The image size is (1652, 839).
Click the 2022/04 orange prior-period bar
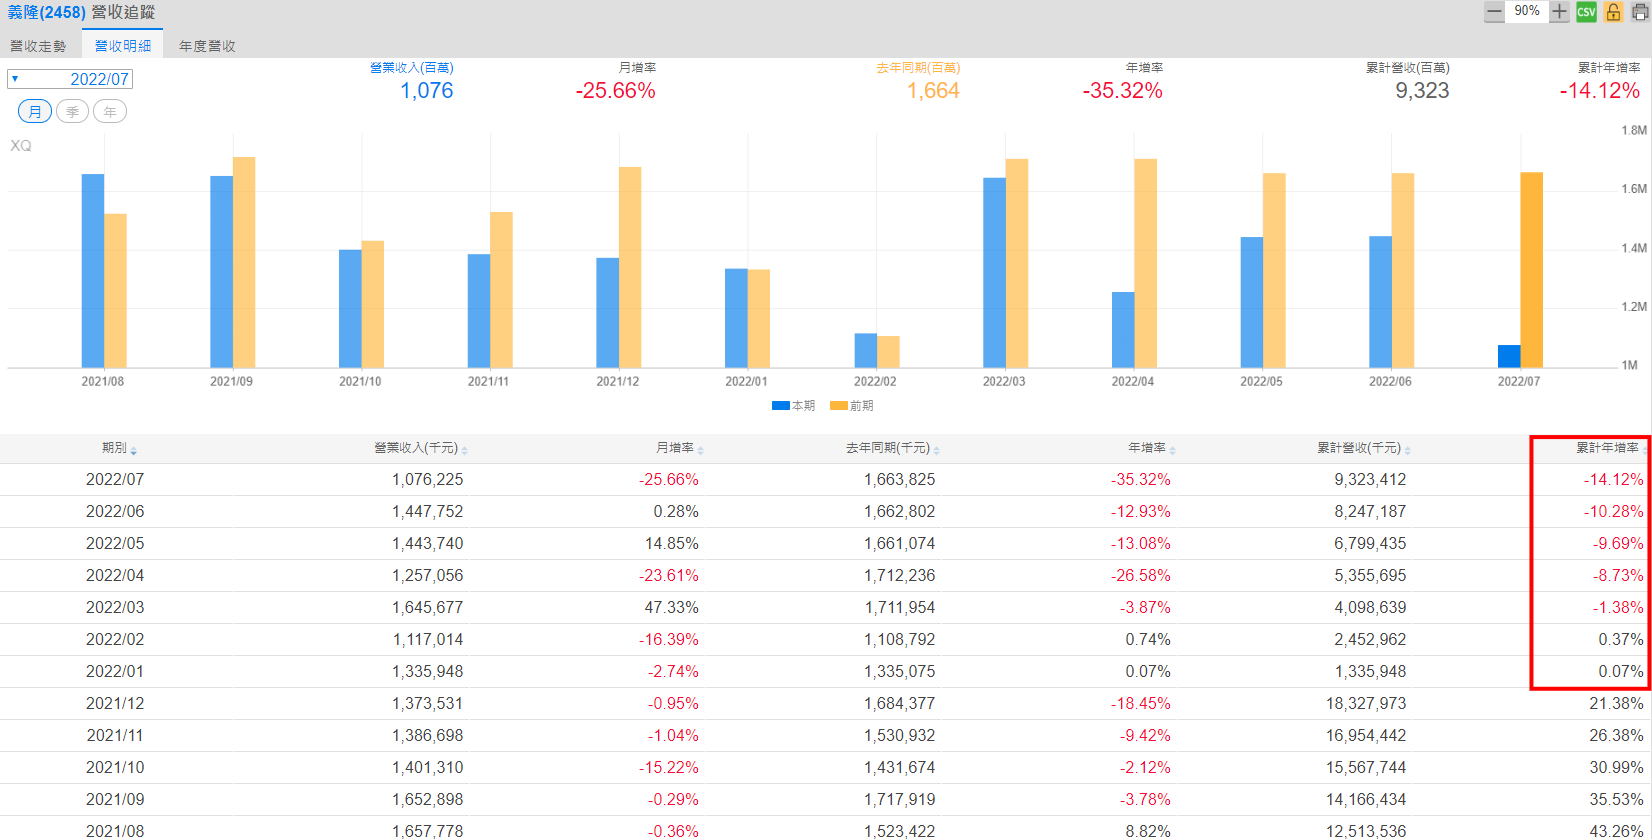click(x=1146, y=263)
